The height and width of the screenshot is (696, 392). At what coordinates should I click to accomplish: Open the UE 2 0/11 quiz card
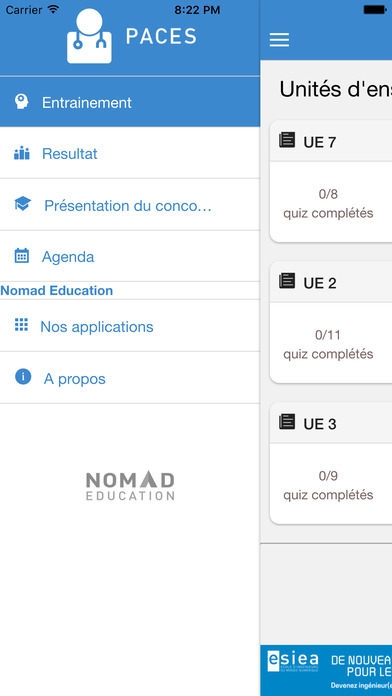click(331, 322)
